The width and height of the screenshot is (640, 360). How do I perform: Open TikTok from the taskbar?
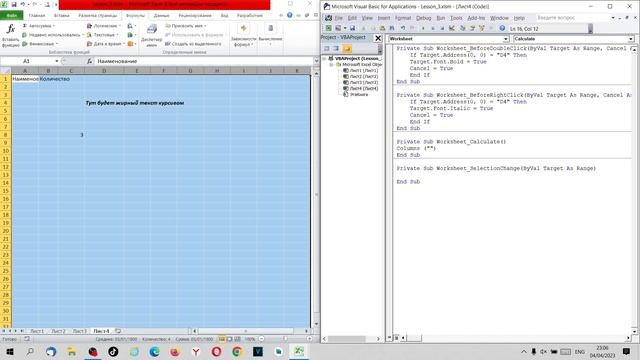113,351
